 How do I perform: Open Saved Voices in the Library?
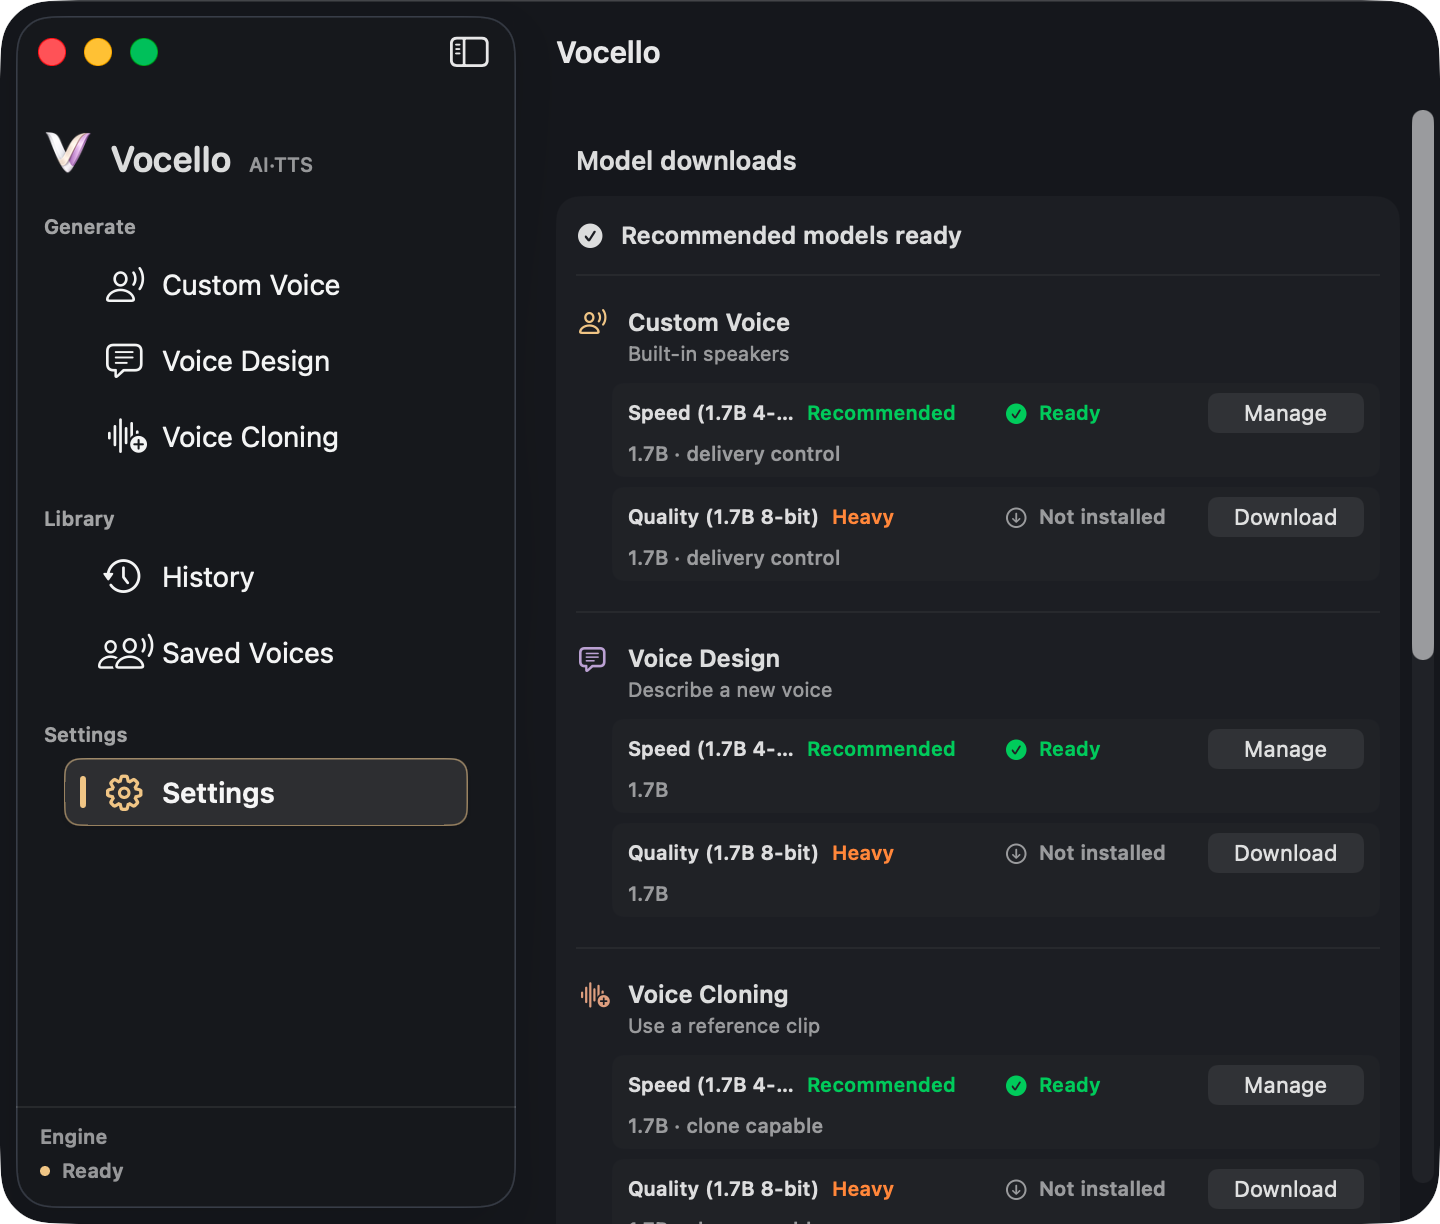266,653
